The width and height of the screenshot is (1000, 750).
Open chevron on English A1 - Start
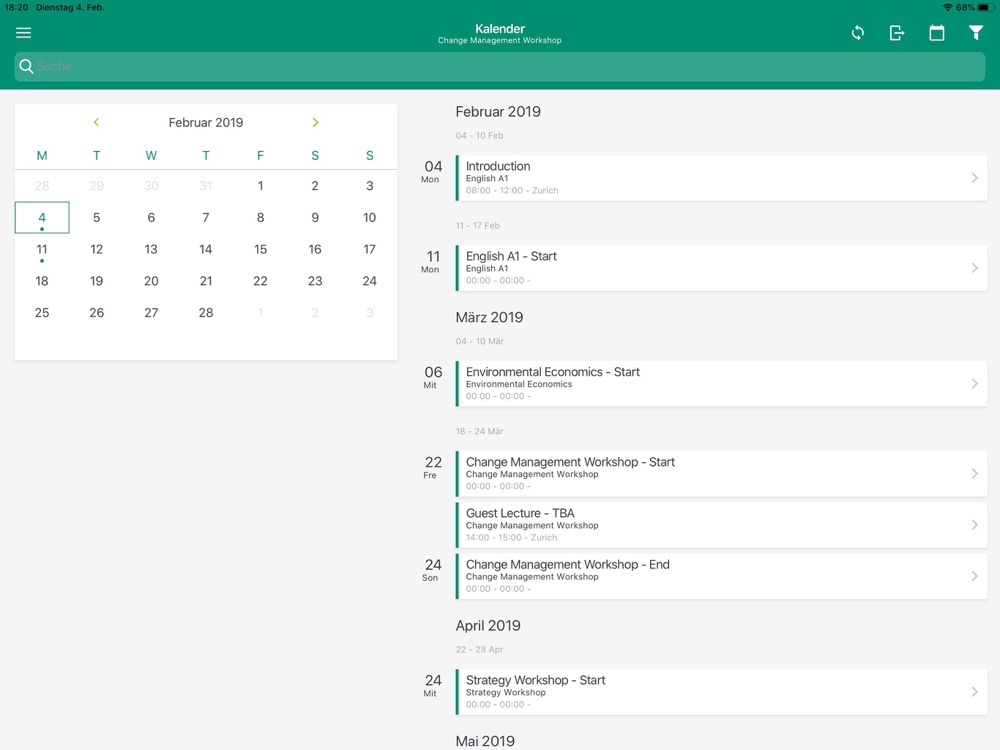pyautogui.click(x=974, y=268)
